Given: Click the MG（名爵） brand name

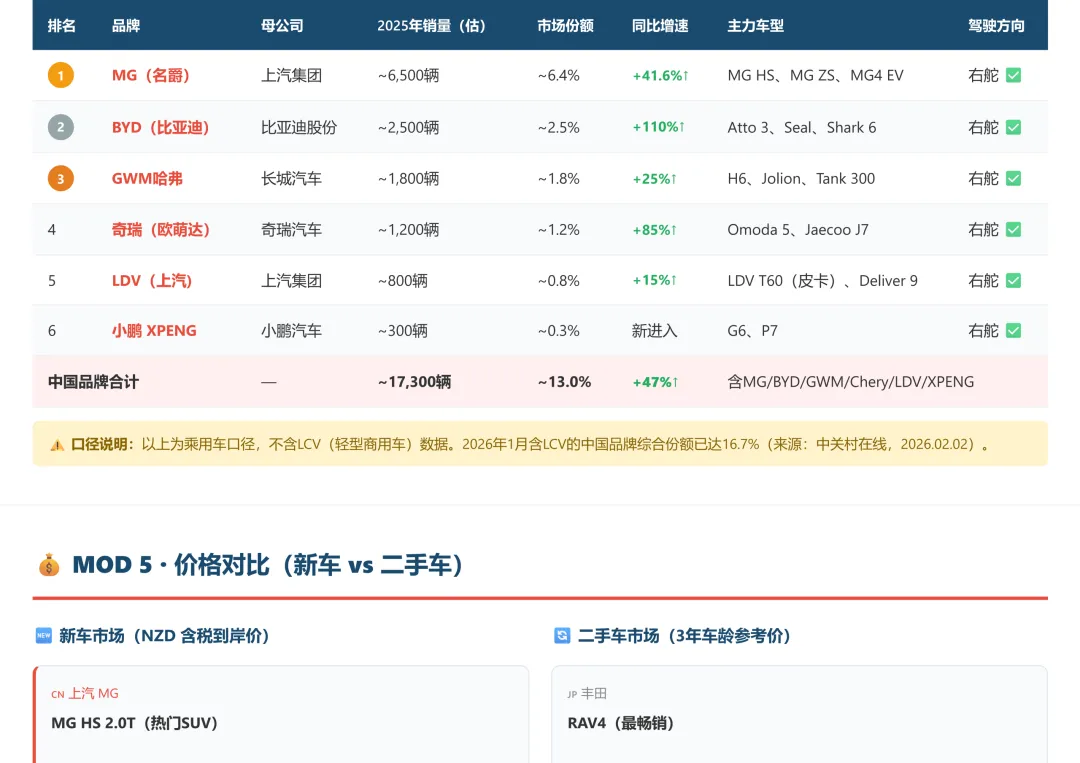Looking at the screenshot, I should coord(151,76).
